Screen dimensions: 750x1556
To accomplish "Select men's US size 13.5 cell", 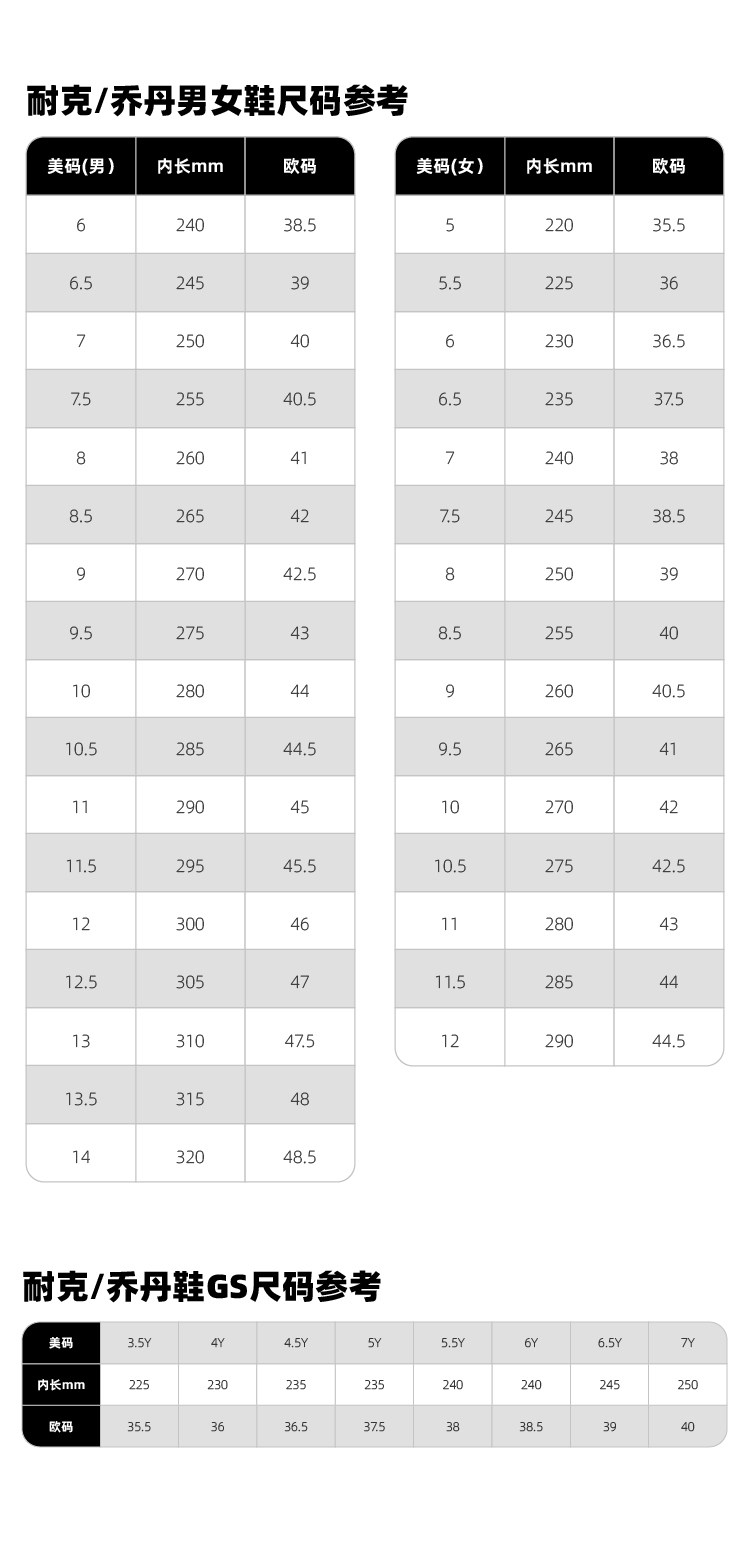I will (x=81, y=1099).
